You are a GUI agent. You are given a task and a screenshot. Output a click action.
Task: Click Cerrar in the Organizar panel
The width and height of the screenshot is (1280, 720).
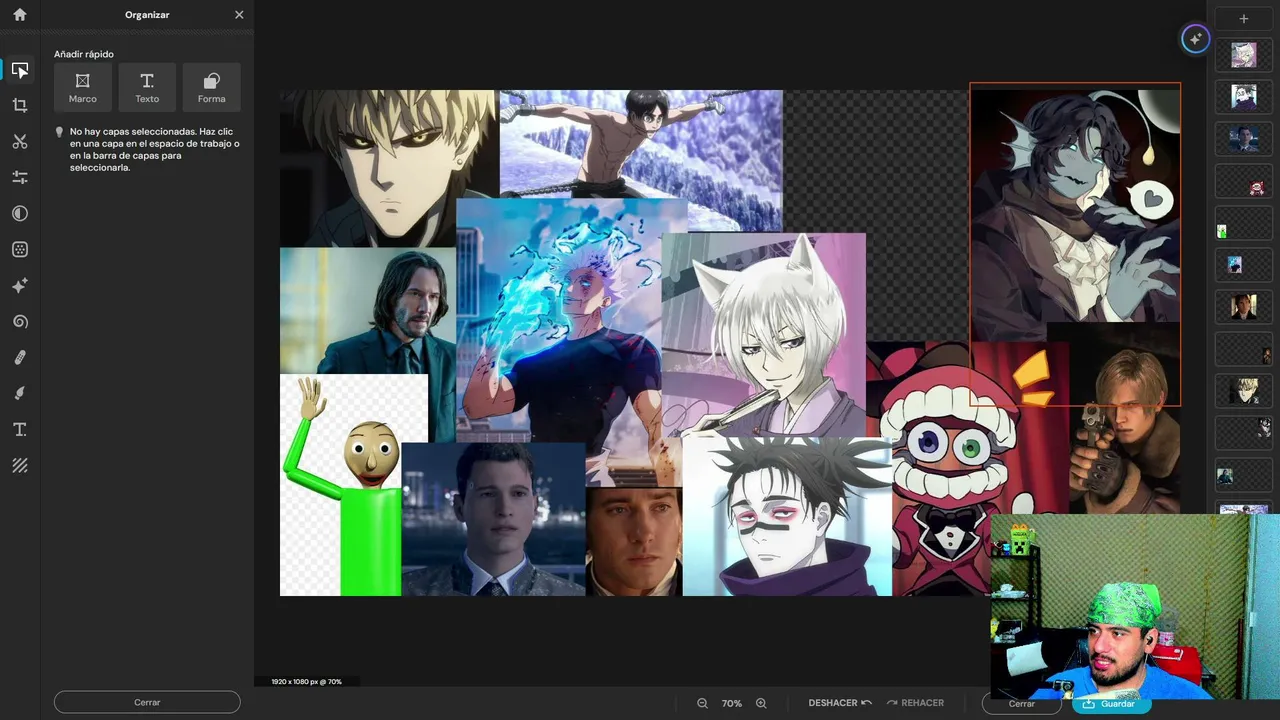pos(147,702)
